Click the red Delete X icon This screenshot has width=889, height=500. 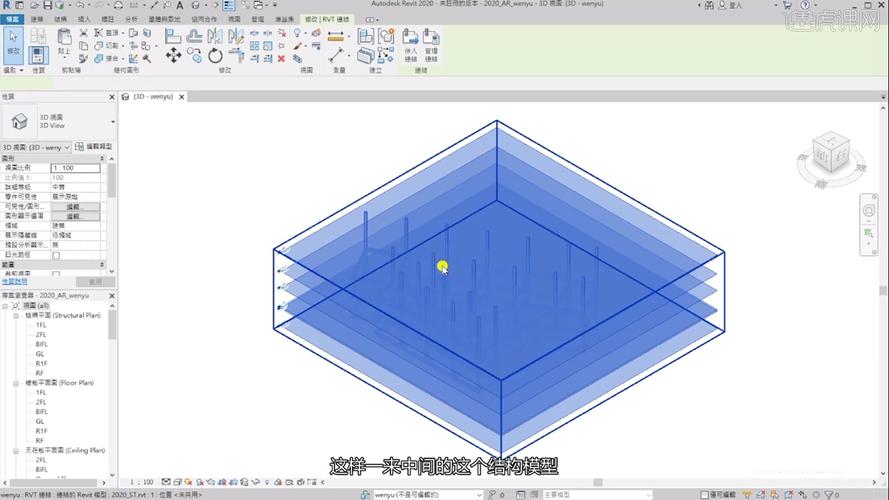tap(281, 58)
